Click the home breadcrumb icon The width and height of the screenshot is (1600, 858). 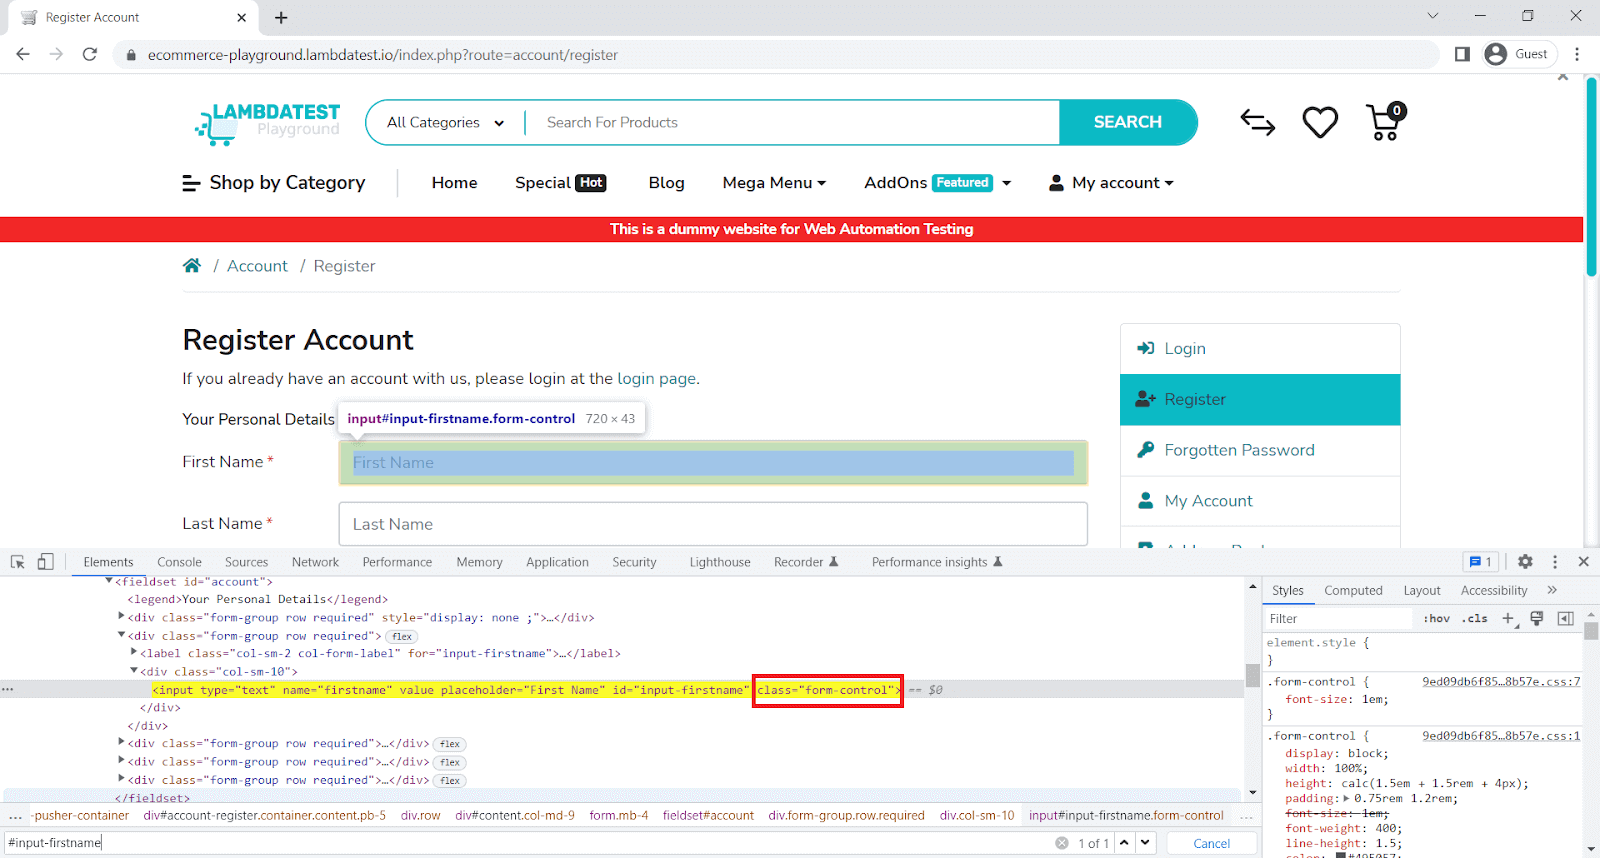(x=192, y=266)
